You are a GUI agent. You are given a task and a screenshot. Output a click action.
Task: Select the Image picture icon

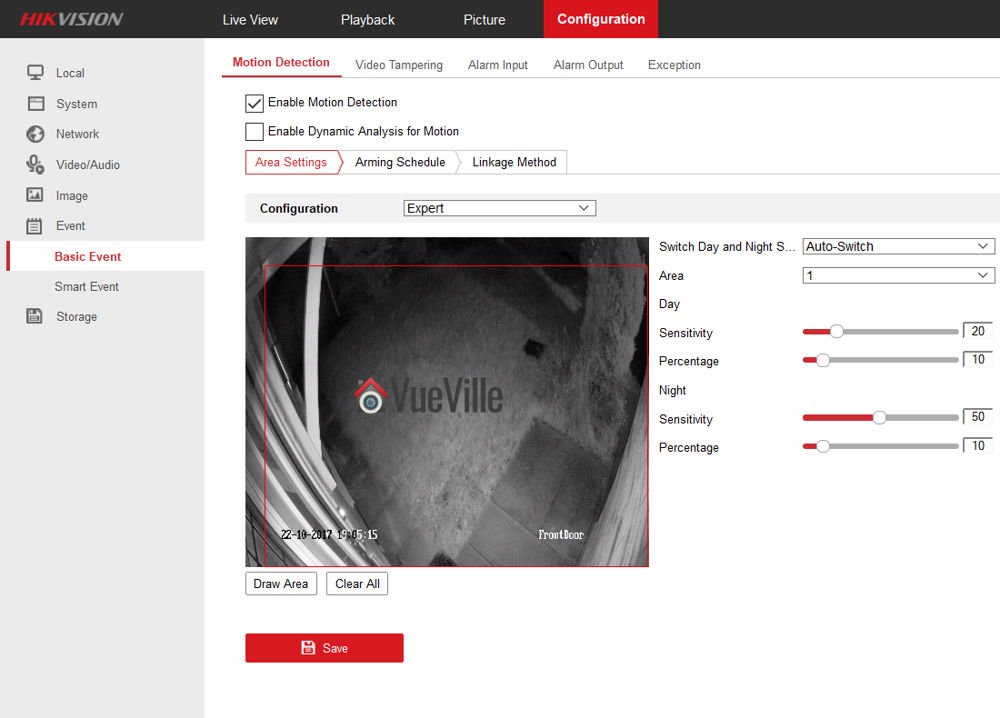35,195
